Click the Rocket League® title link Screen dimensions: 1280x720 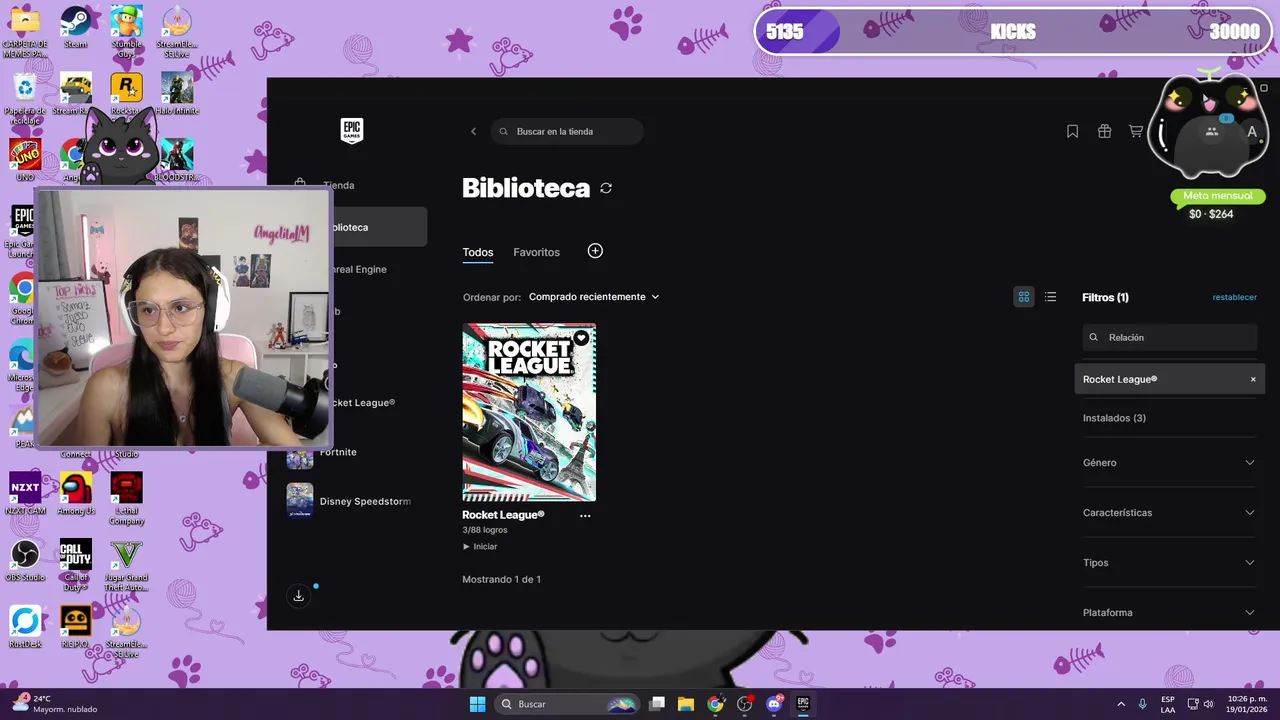pyautogui.click(x=503, y=515)
